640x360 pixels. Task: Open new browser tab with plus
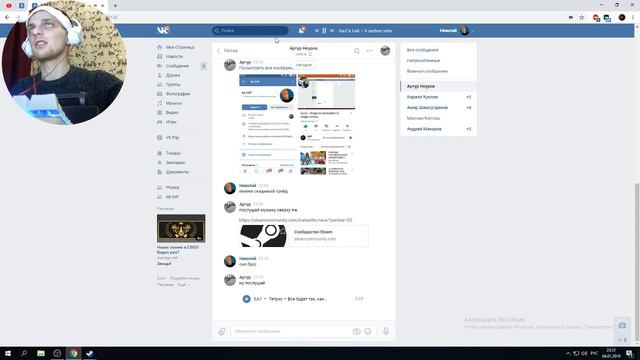115,6
